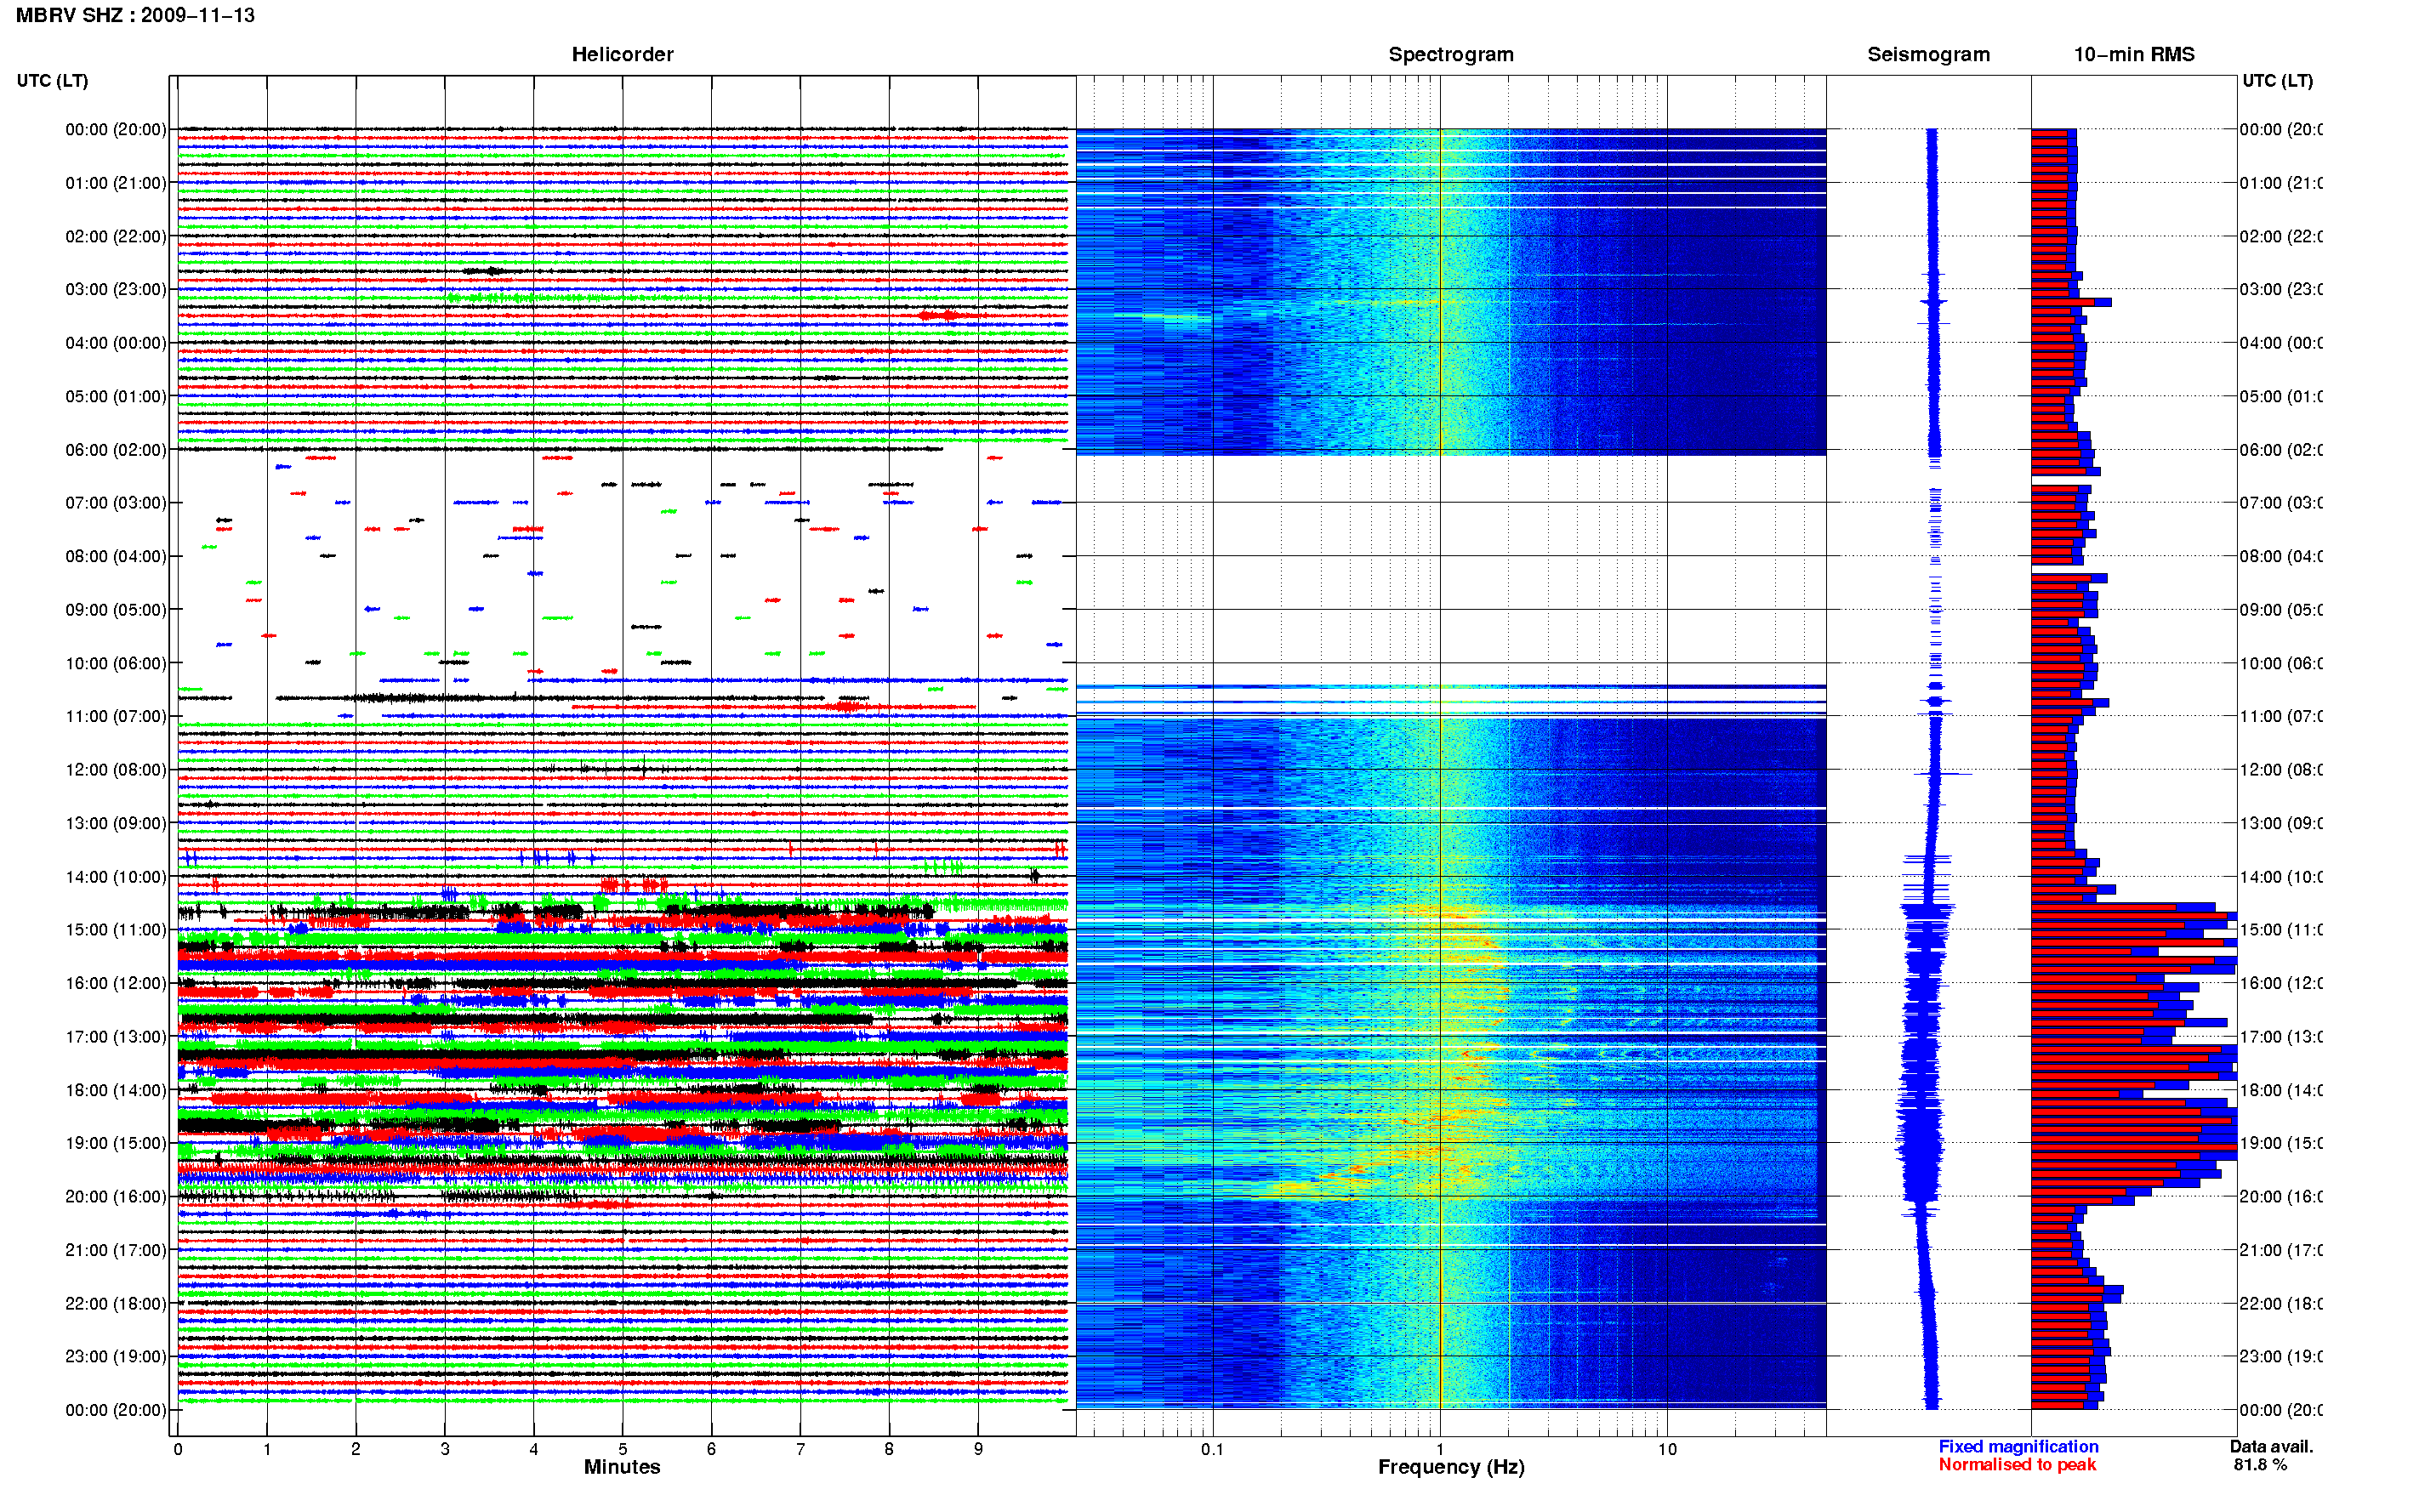Screen dimensions: 2419x1512
Task: Click the RMS-side time label at 18:00 (14:
Action: pyautogui.click(x=2281, y=1090)
